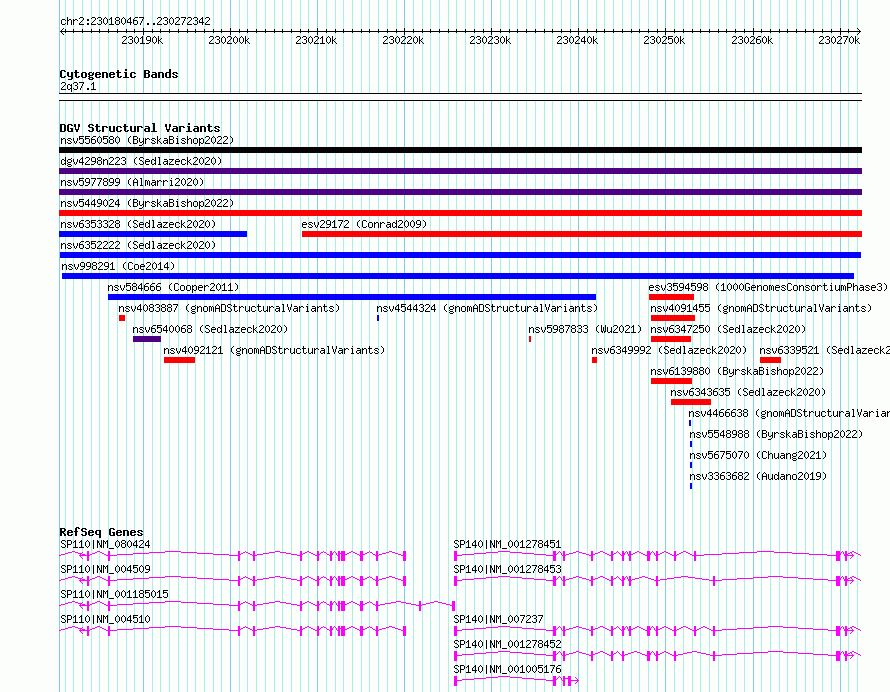The image size is (890, 692).
Task: Select the blue nsv6352222 variant bar
Action: [460, 255]
